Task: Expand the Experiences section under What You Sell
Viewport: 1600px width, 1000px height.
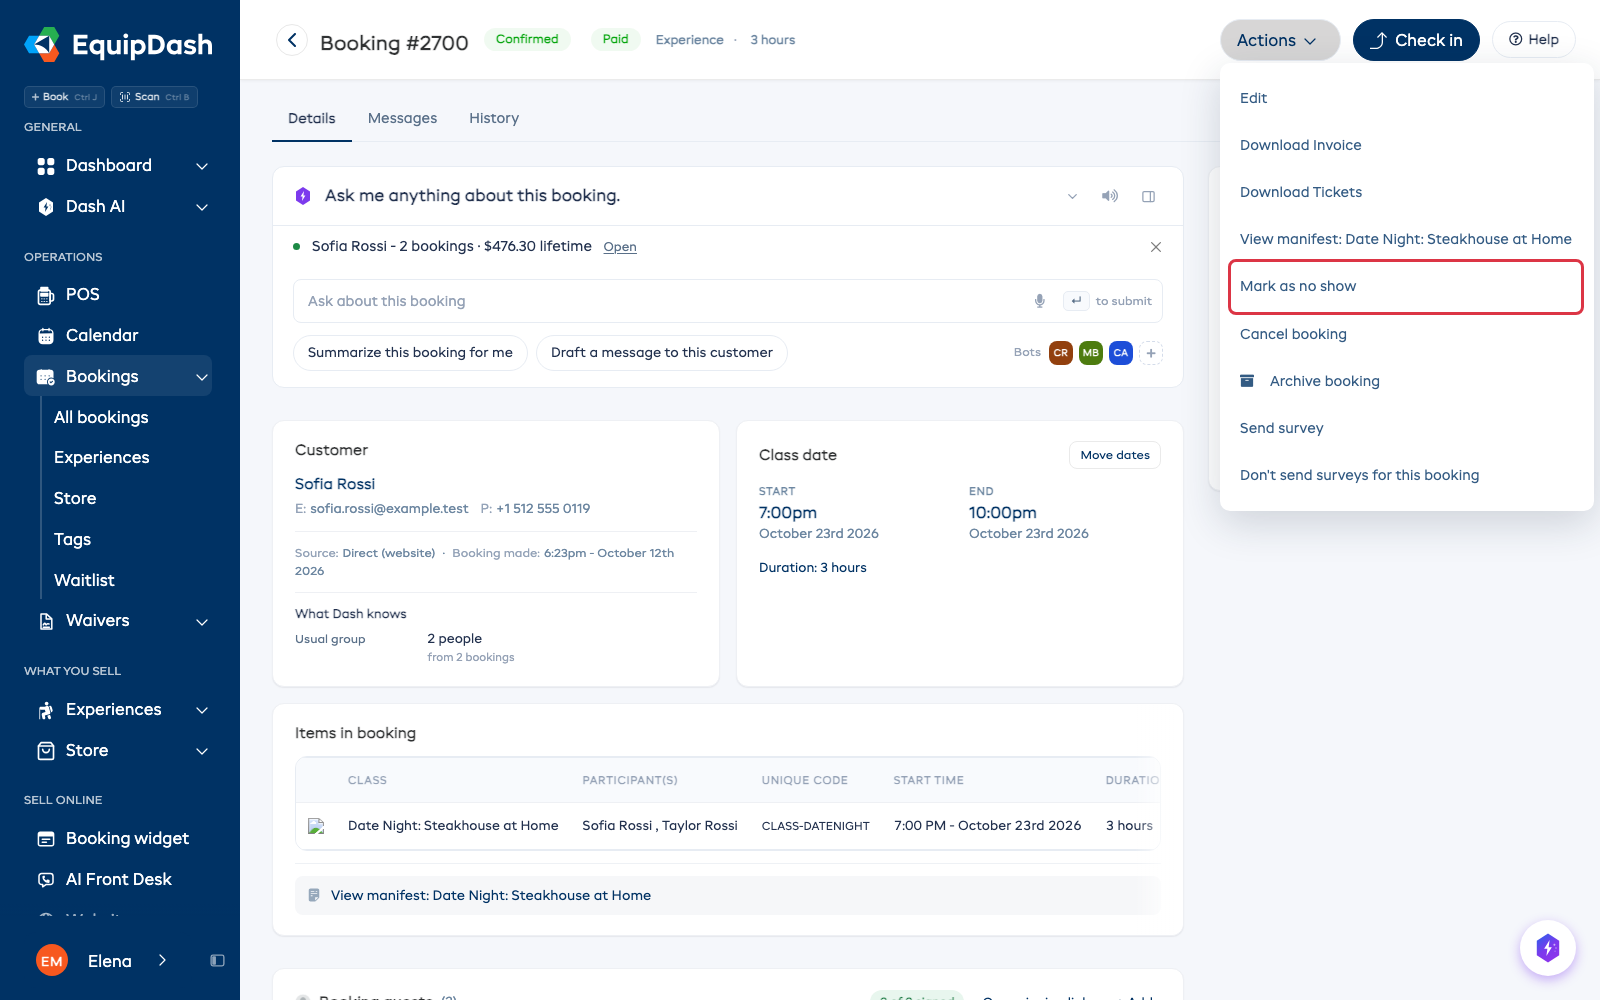Action: coord(202,710)
